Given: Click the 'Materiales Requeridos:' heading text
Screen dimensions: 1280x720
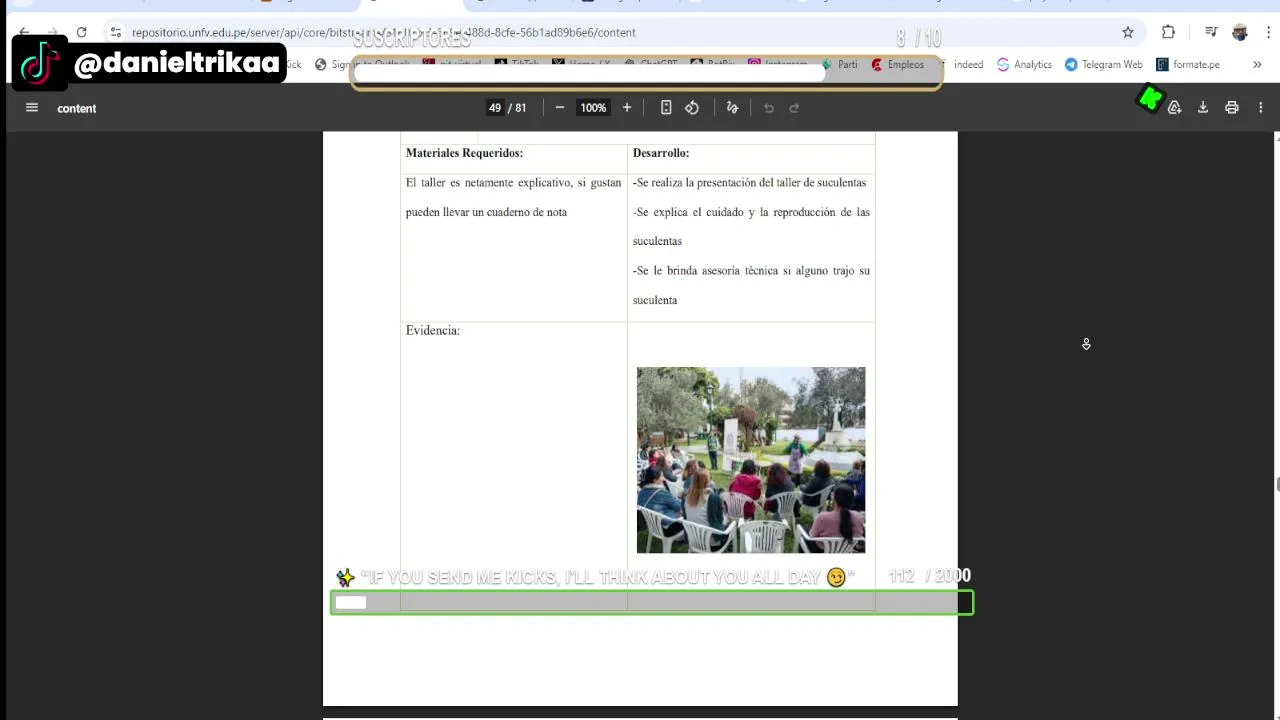Looking at the screenshot, I should click(x=464, y=153).
